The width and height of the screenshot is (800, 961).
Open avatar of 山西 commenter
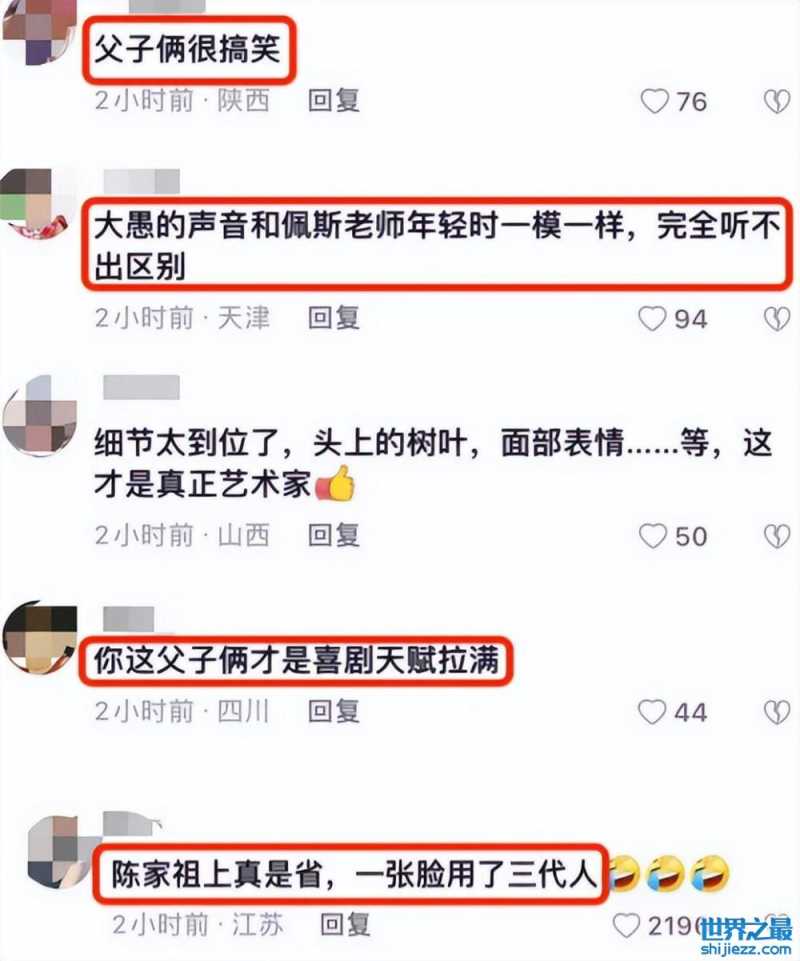coord(39,414)
